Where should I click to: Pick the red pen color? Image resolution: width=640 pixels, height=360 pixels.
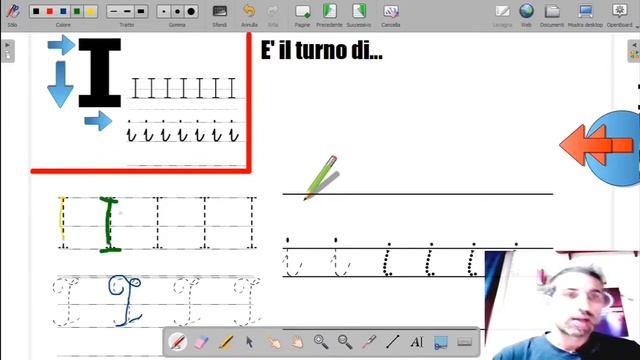(50, 11)
